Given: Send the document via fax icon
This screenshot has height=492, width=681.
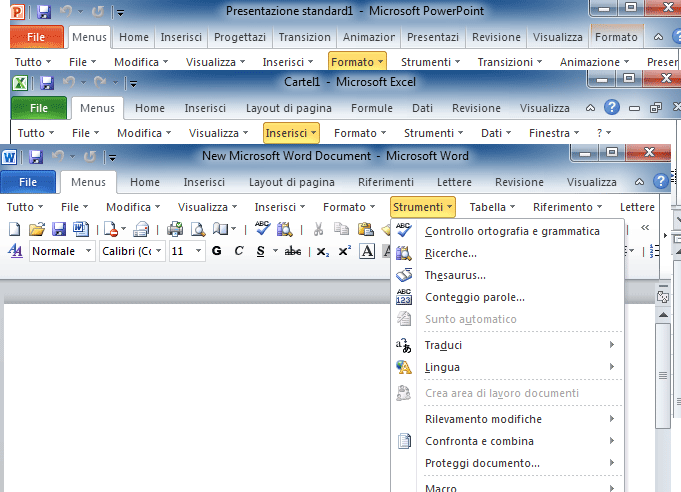Looking at the screenshot, I should 141,229.
